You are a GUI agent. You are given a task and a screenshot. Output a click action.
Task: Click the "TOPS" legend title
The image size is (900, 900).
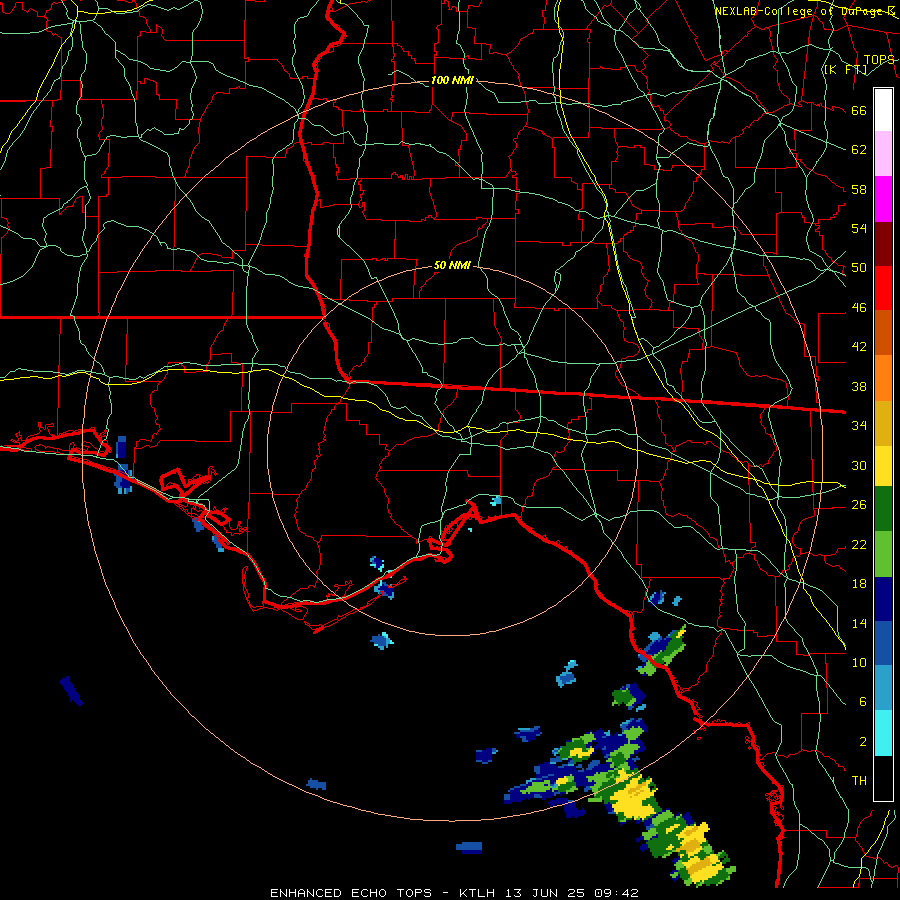(x=879, y=60)
